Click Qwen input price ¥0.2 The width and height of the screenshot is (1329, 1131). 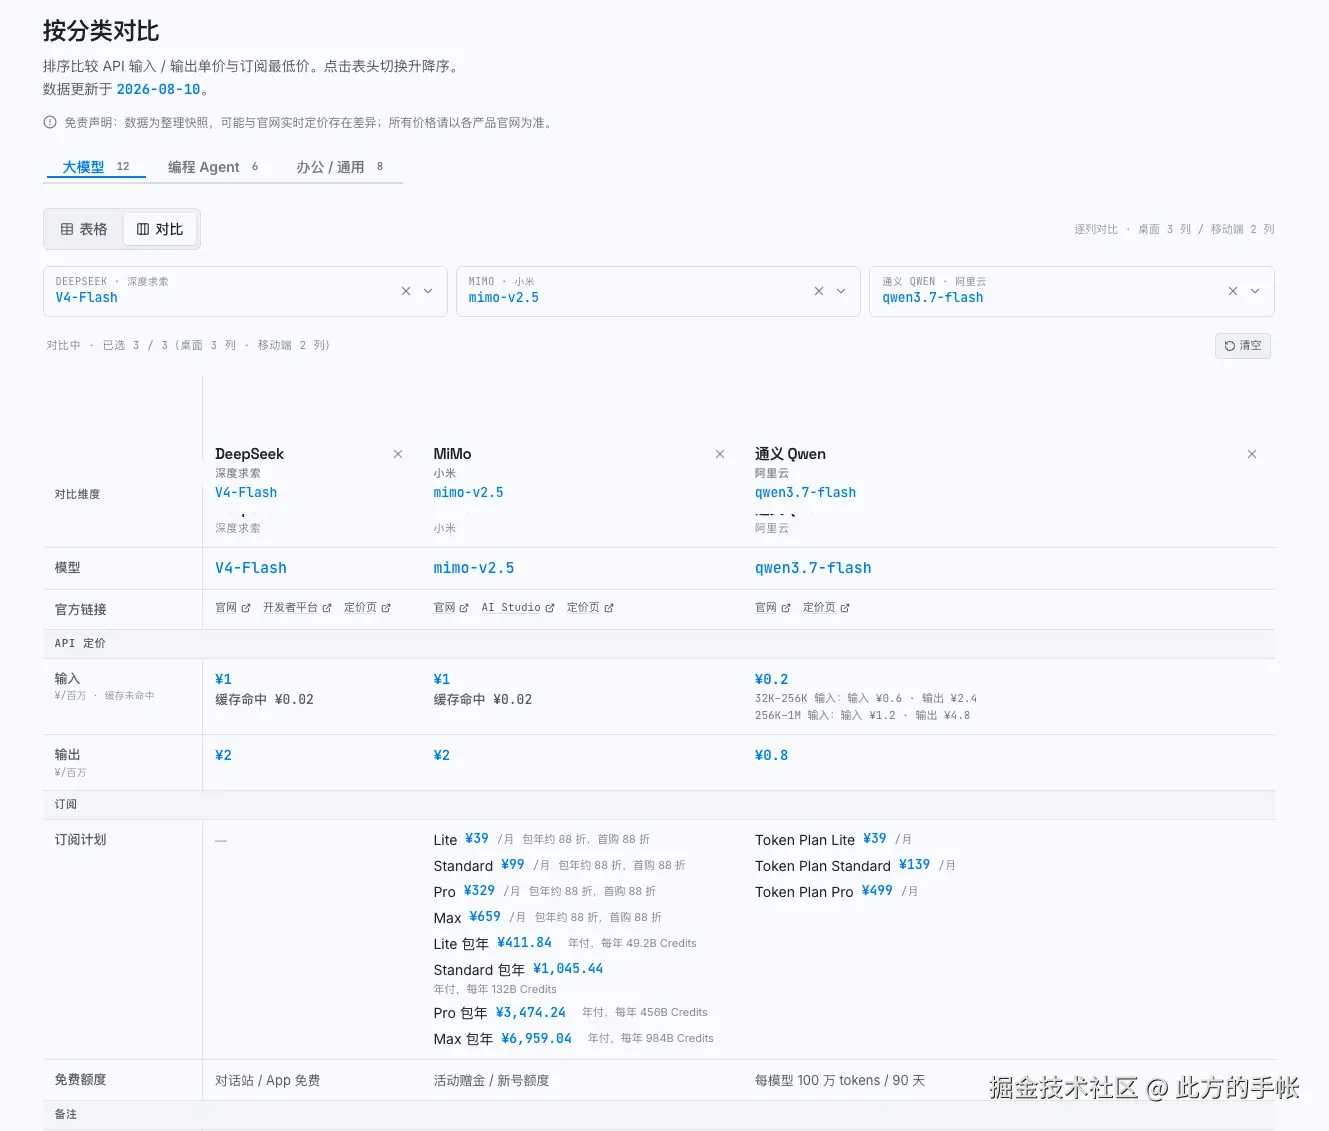771,679
